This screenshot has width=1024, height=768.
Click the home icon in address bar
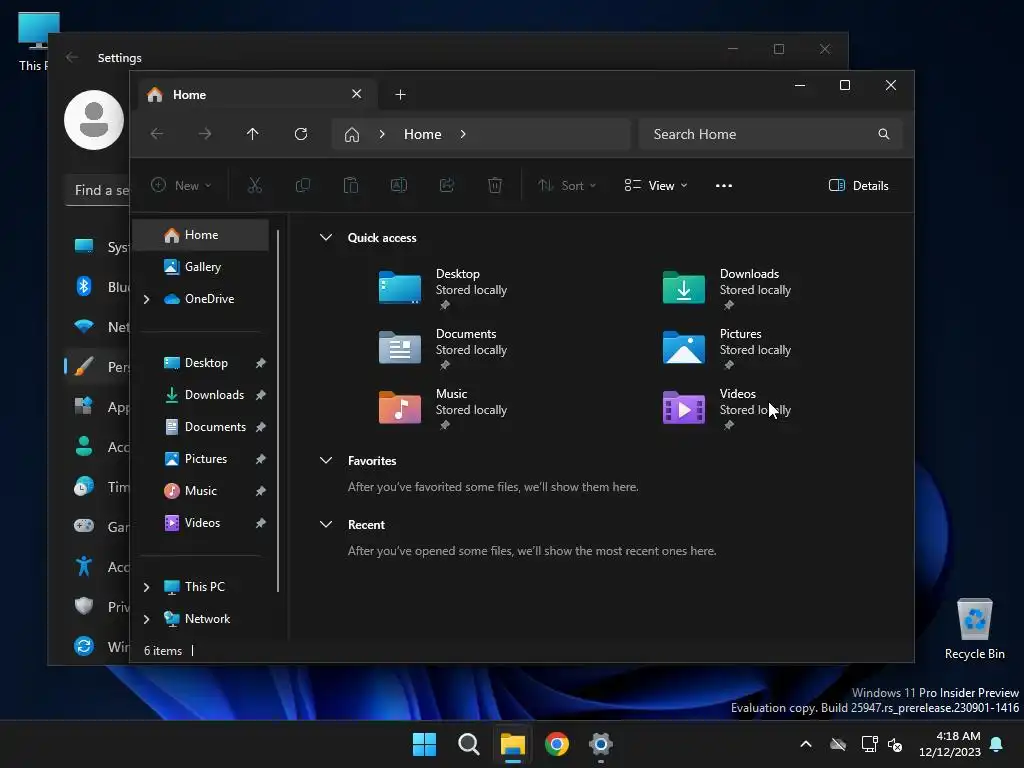[x=352, y=135]
